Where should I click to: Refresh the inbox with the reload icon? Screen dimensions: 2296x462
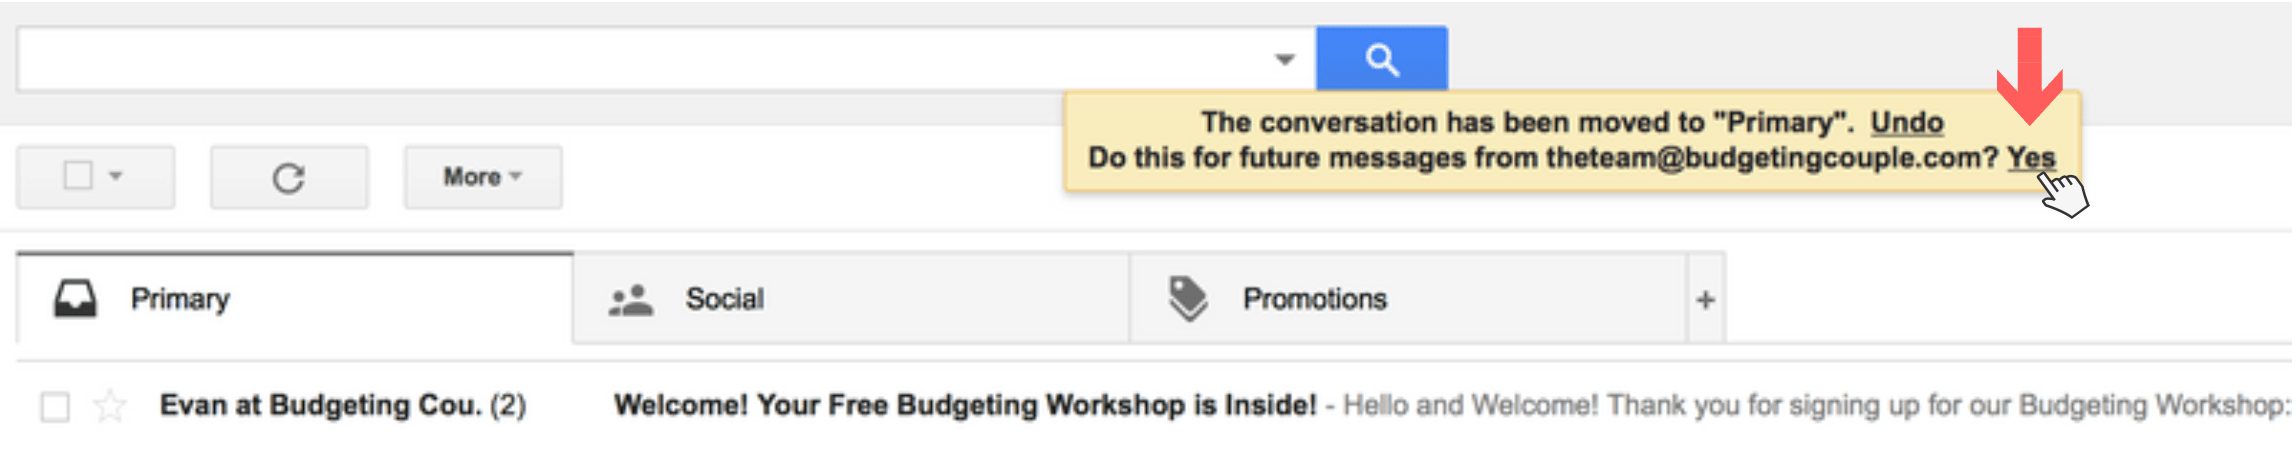tap(289, 178)
